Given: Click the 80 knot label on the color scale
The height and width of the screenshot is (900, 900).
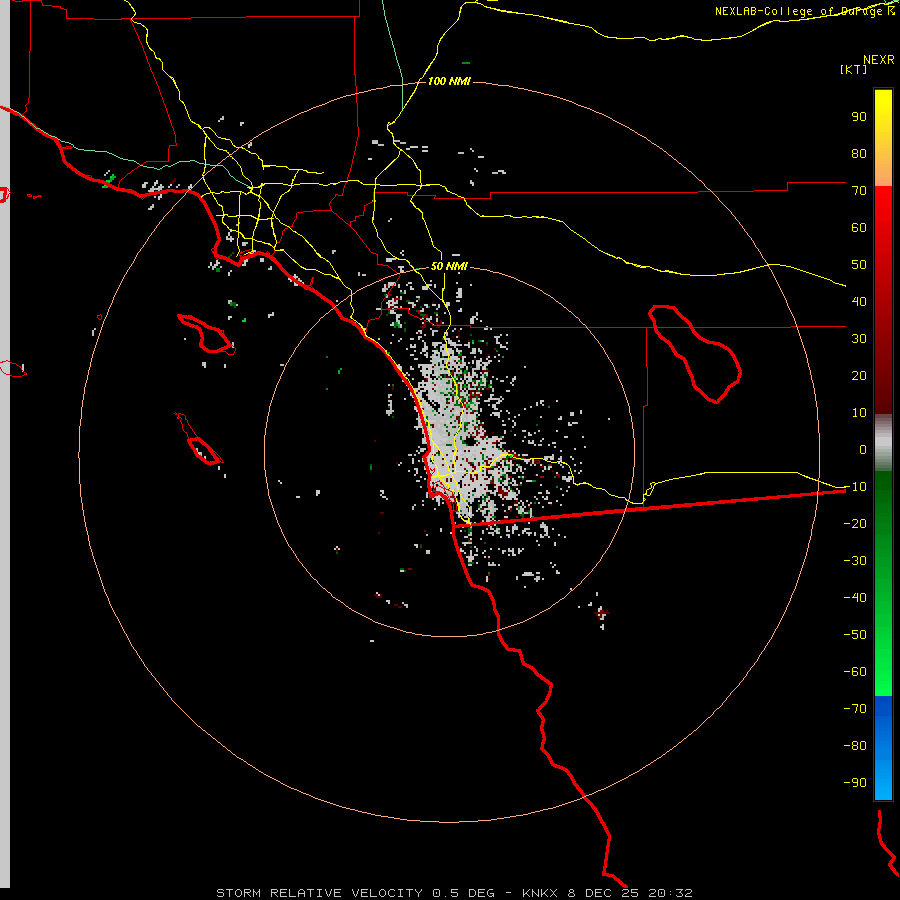Looking at the screenshot, I should click(x=859, y=153).
